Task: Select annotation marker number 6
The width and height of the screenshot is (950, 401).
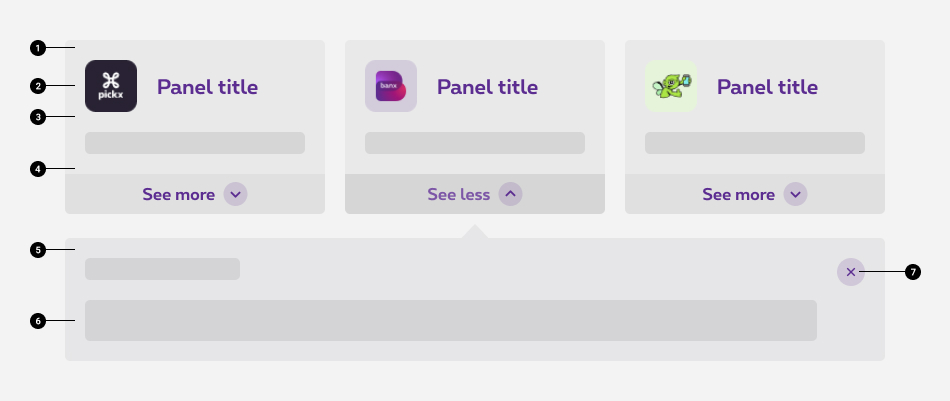Action: (x=38, y=321)
